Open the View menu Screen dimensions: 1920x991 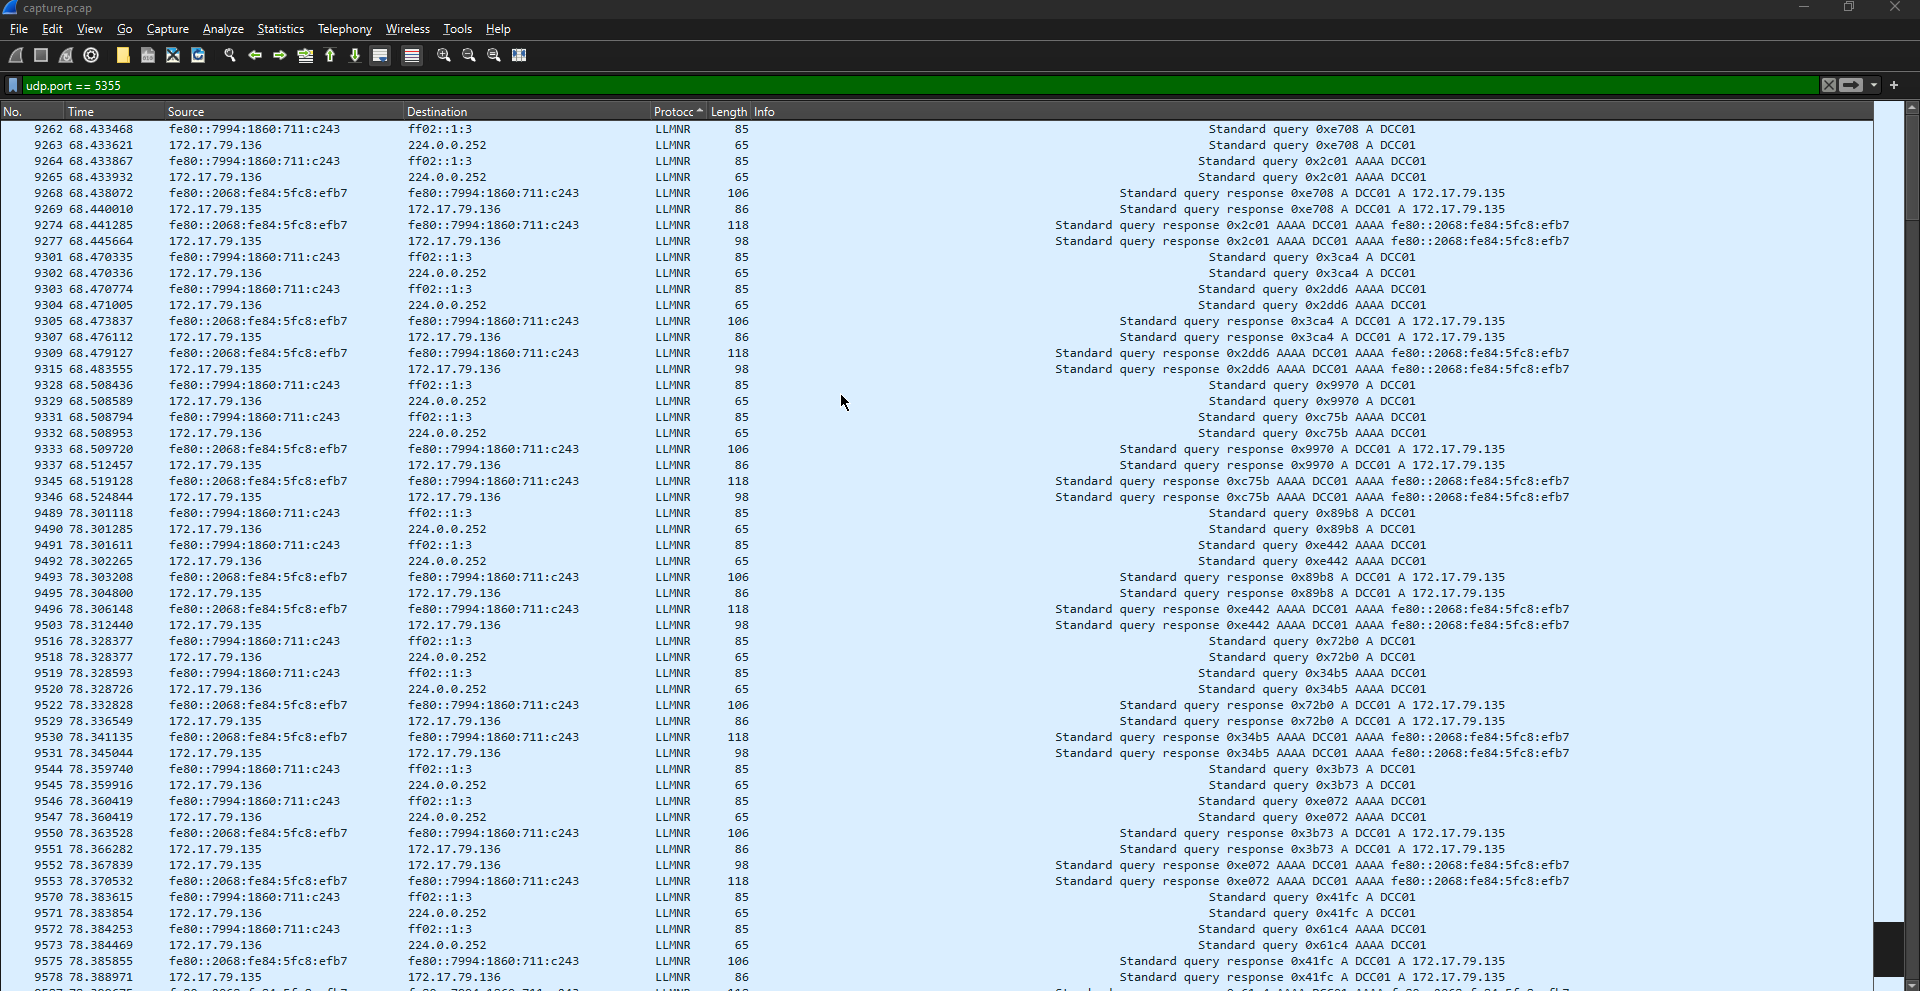pos(90,29)
